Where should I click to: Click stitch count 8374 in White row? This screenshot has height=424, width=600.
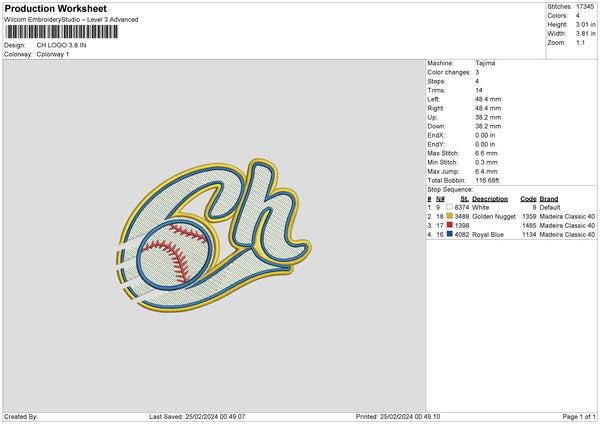[462, 207]
